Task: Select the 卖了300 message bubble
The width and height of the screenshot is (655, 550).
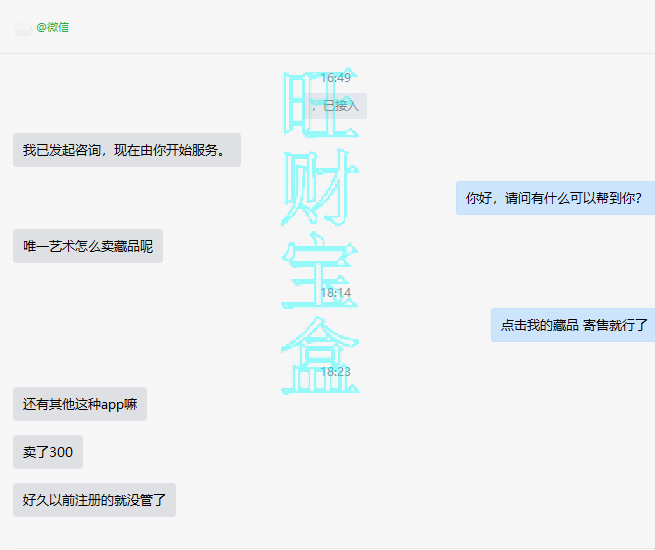Action: coord(48,452)
